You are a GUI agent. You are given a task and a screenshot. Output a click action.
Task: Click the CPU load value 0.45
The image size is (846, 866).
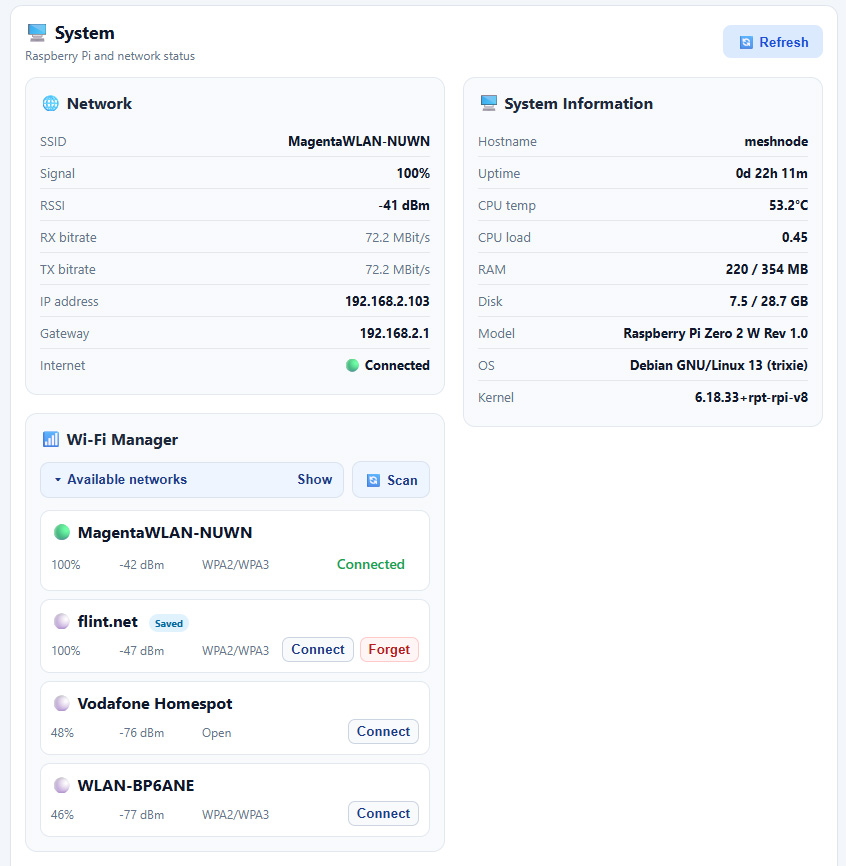[795, 237]
